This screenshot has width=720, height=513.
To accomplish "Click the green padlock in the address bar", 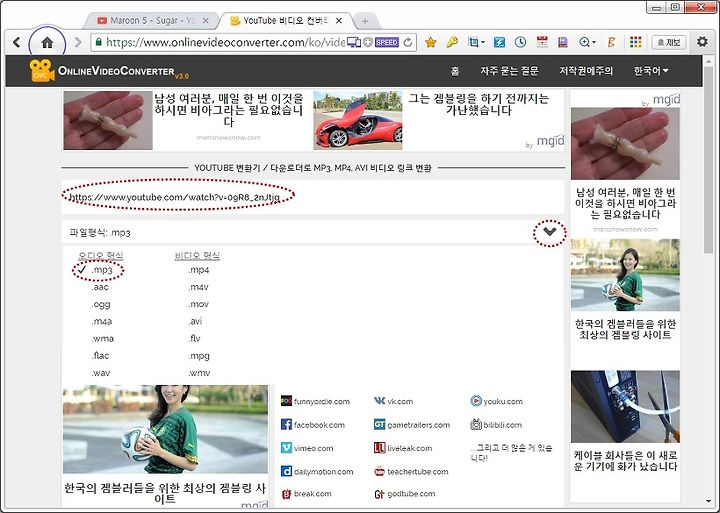I will [x=98, y=42].
